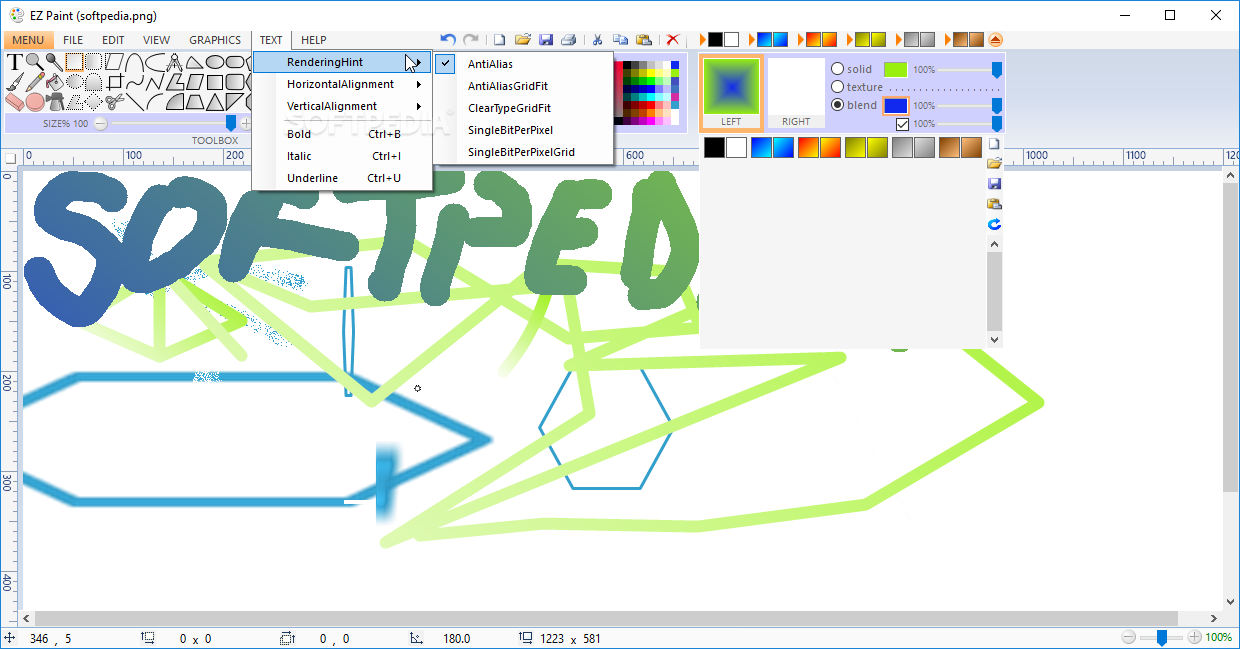The image size is (1240, 649).
Task: Create a new blank document
Action: [499, 39]
